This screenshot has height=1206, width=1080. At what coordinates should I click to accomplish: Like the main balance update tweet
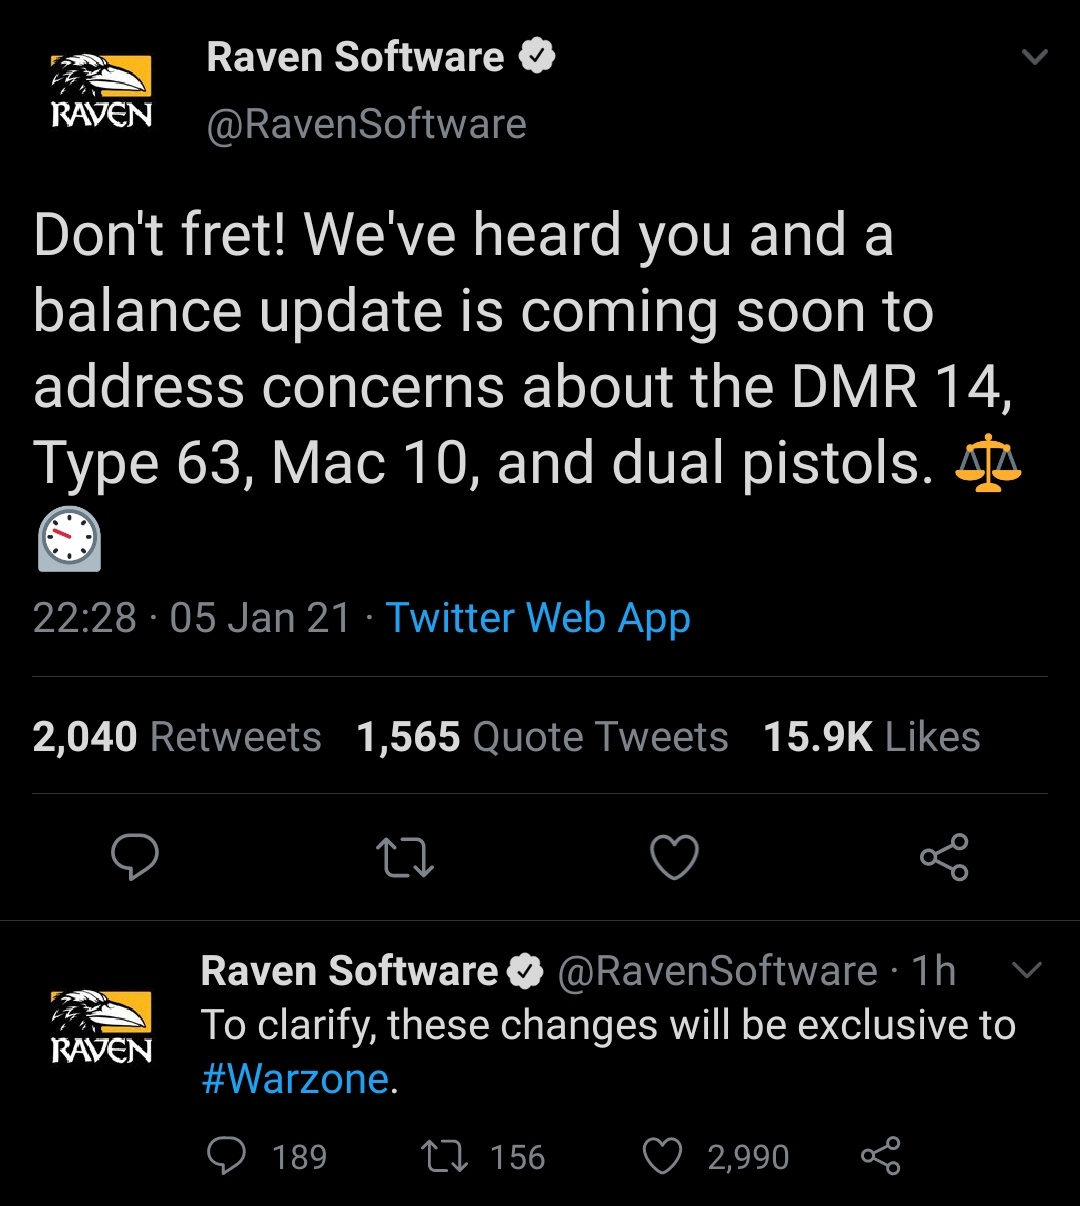(674, 858)
